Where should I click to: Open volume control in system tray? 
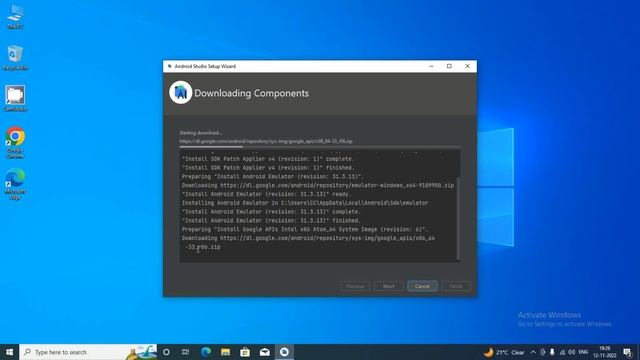pos(571,352)
